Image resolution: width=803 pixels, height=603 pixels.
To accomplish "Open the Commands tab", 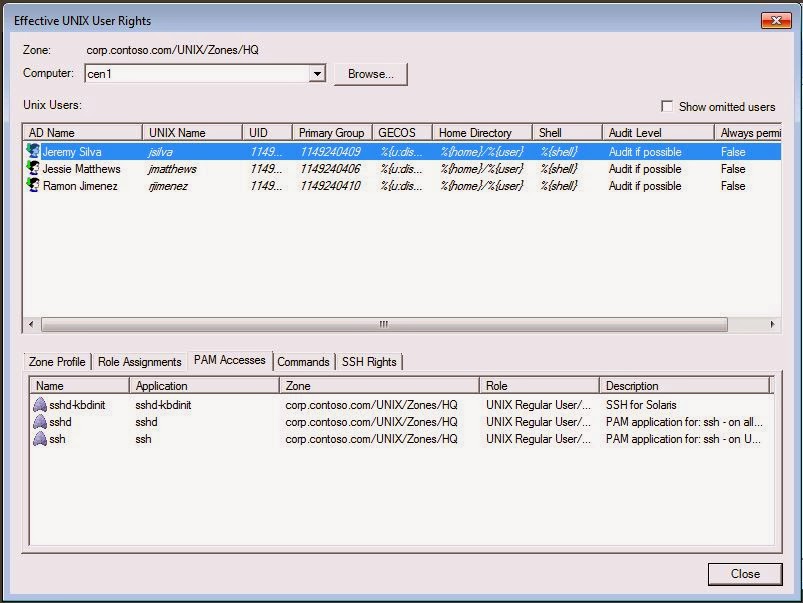I will pyautogui.click(x=303, y=361).
